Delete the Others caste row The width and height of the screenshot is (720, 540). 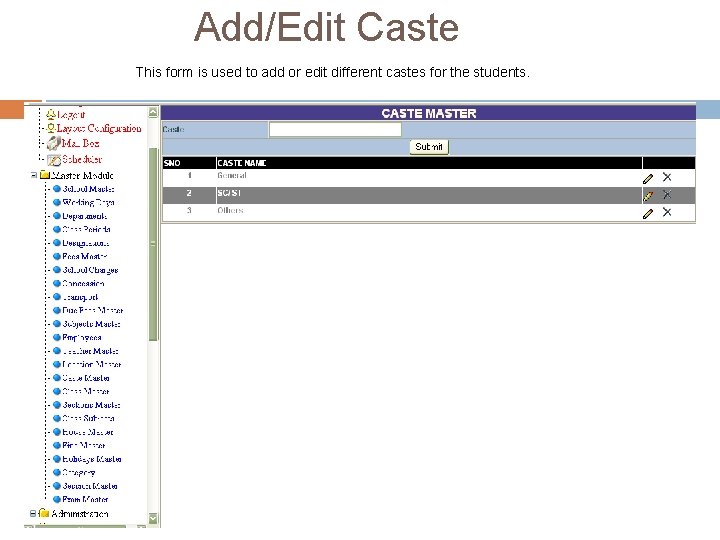point(667,212)
